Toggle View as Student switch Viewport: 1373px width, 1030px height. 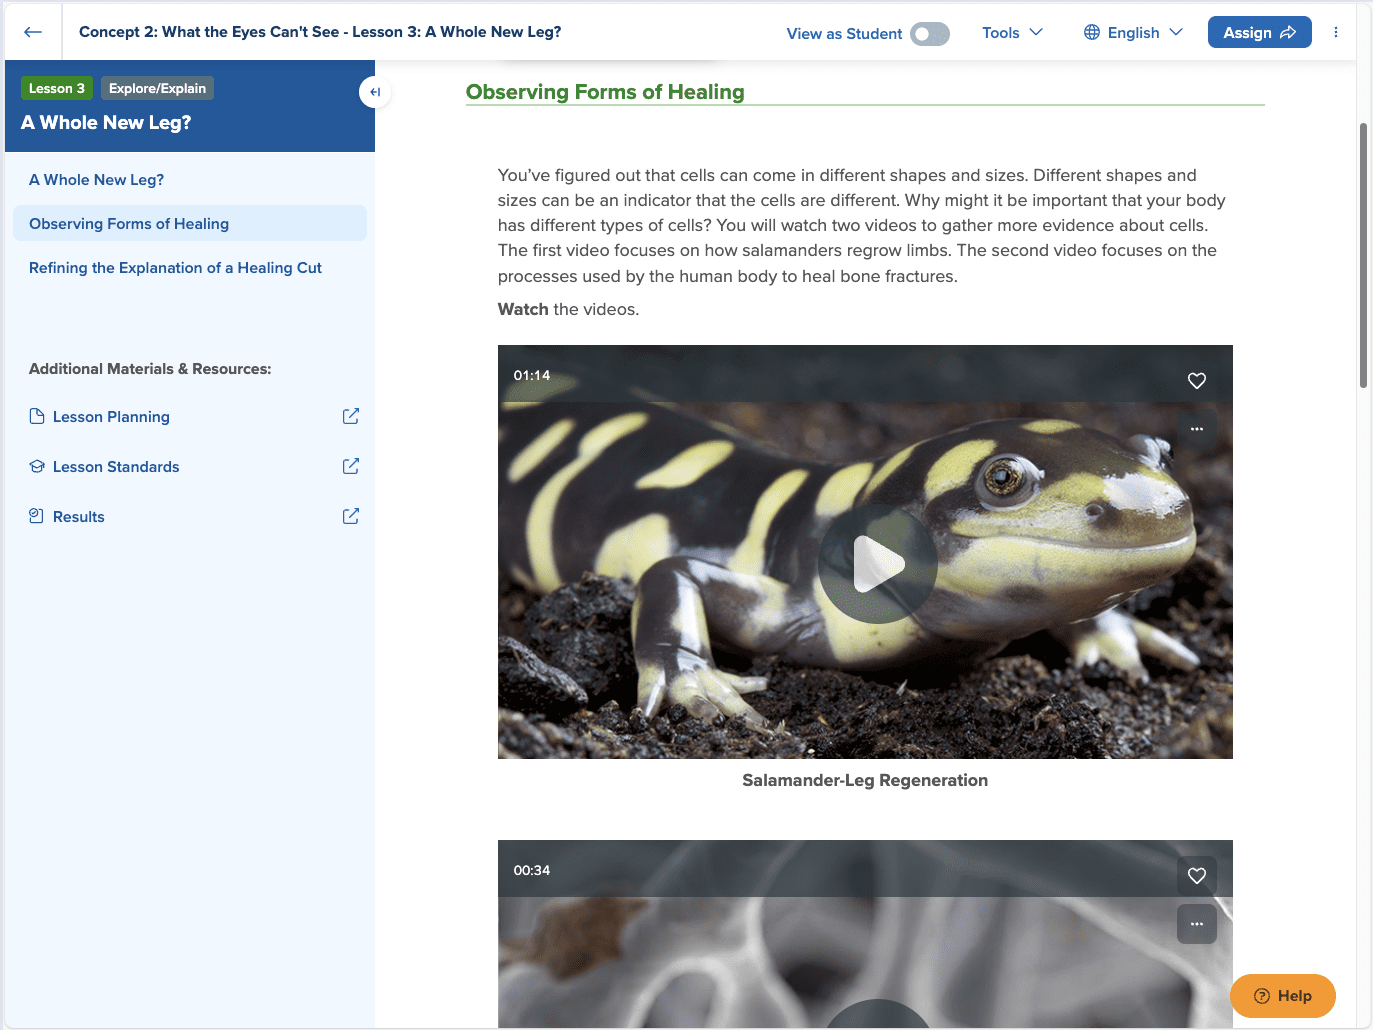click(x=929, y=34)
